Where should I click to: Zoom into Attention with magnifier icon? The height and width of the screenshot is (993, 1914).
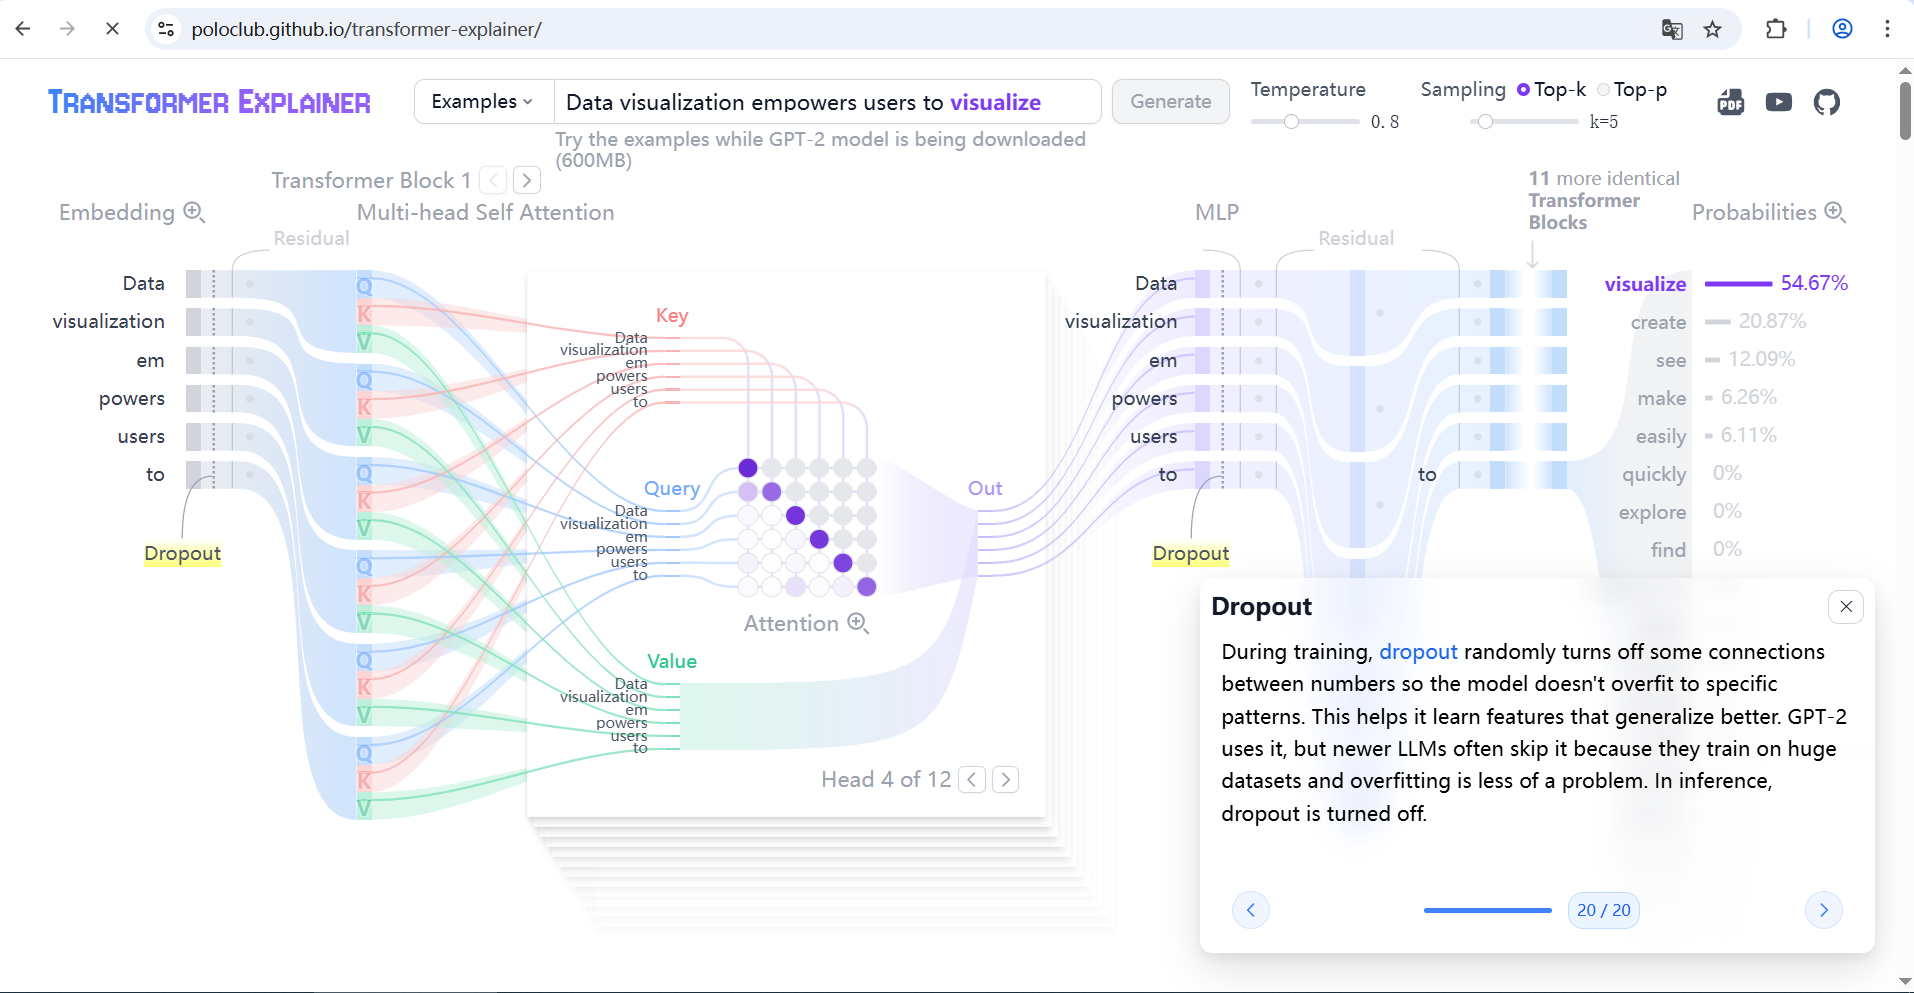click(x=858, y=623)
